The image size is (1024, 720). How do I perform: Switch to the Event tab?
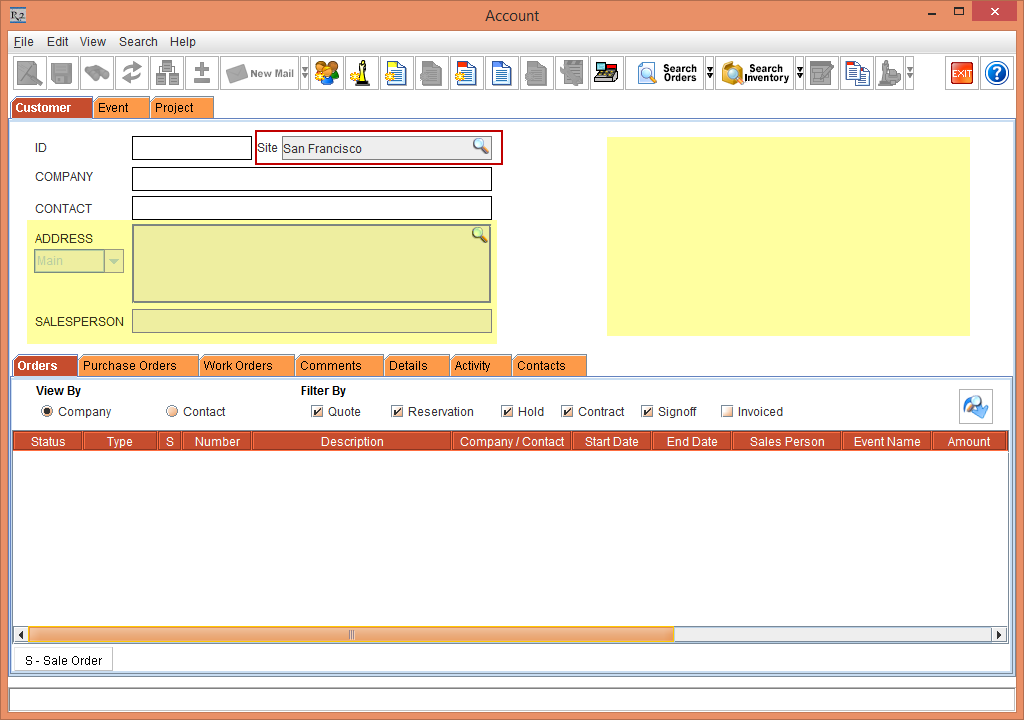[120, 107]
